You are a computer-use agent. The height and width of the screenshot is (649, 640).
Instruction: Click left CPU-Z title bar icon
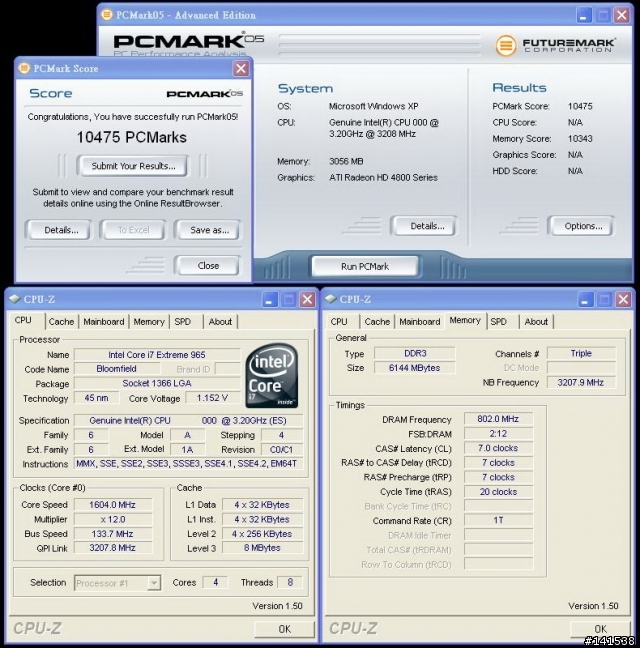[14, 299]
